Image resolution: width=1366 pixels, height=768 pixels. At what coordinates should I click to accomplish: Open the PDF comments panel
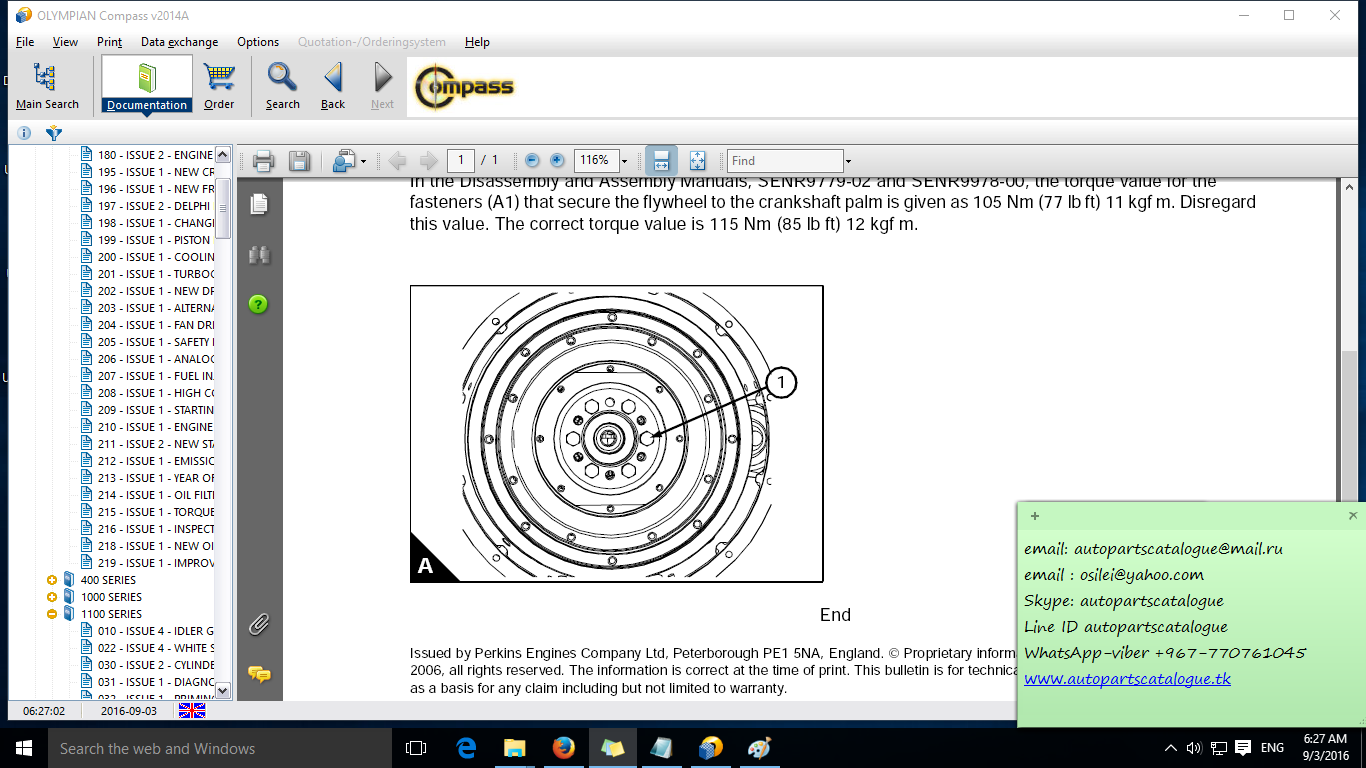(x=259, y=674)
